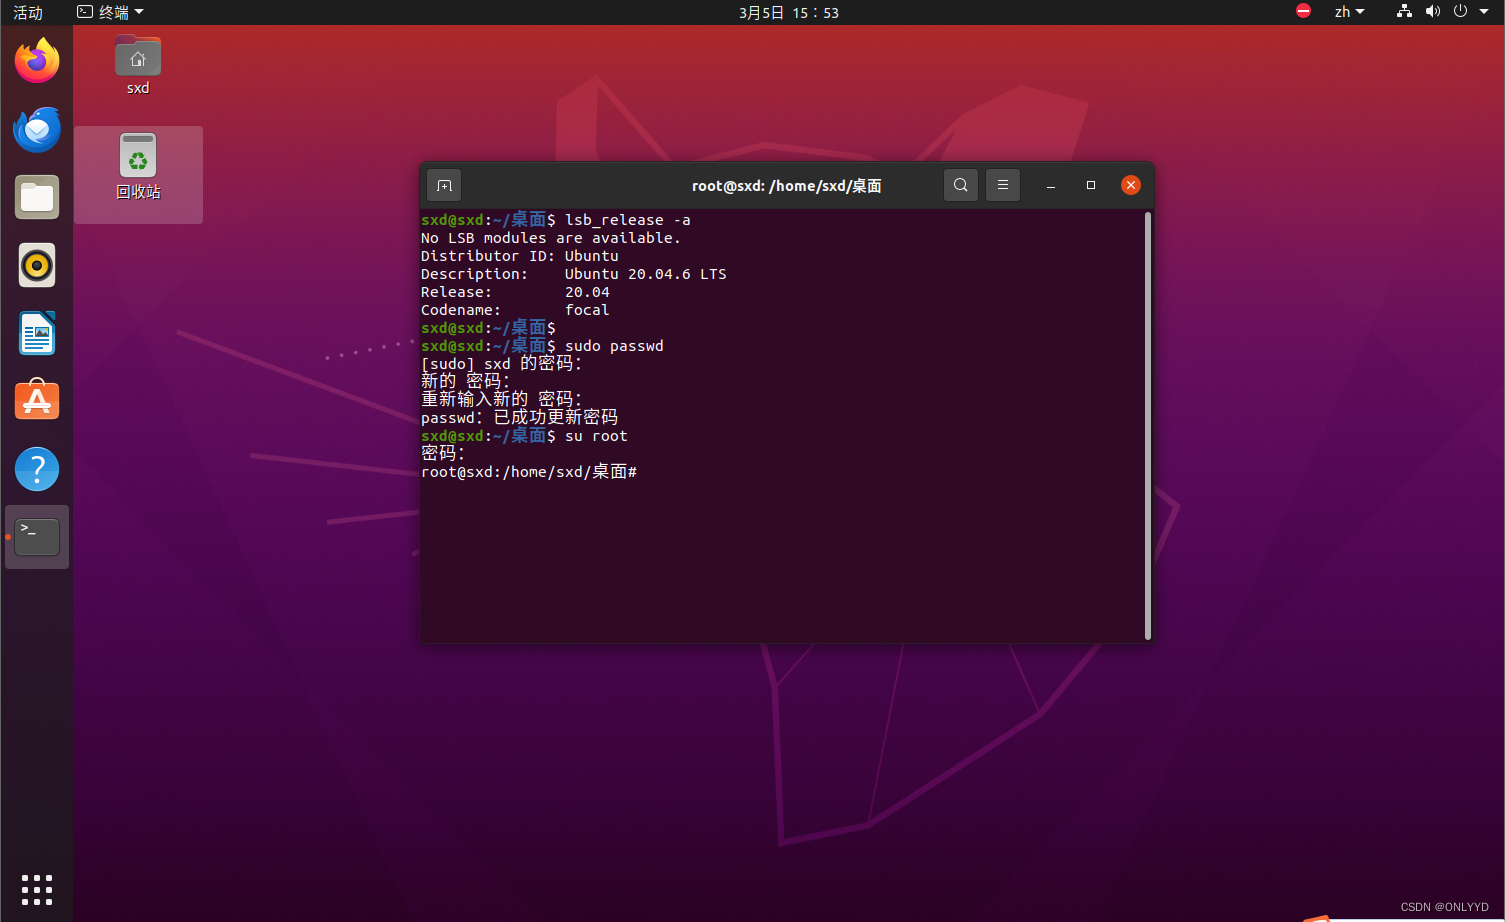Open the clock and calendar panel

[x=788, y=12]
